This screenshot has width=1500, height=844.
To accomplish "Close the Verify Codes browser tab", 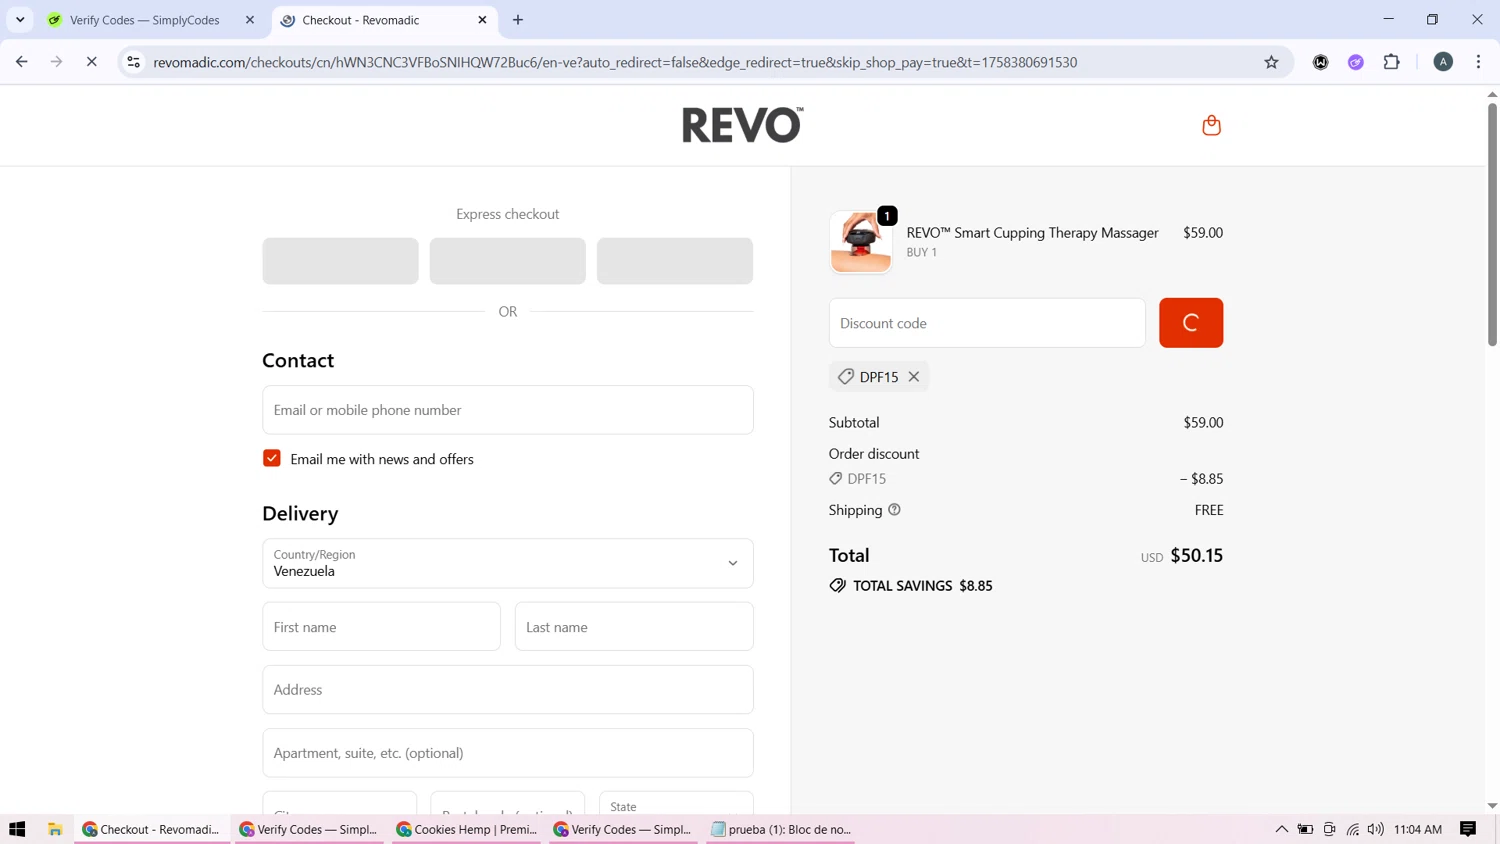I will coord(250,20).
